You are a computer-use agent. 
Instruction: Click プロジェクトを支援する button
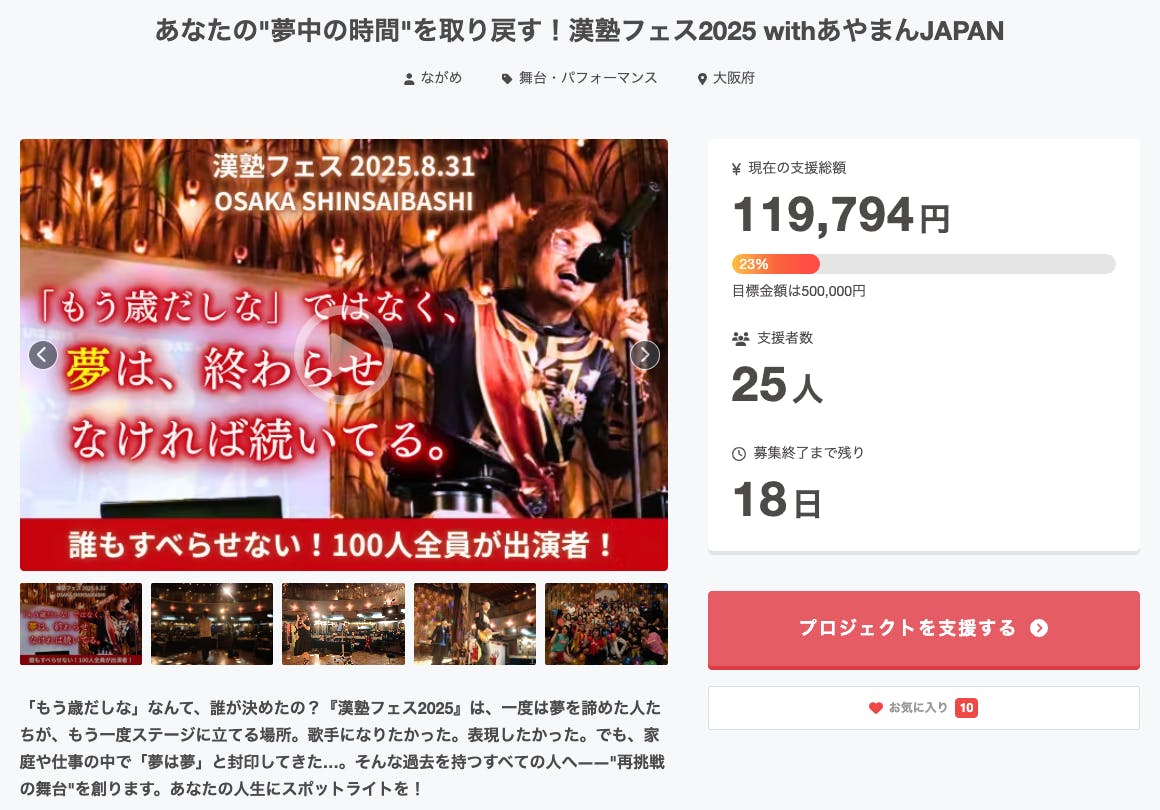pyautogui.click(x=923, y=630)
